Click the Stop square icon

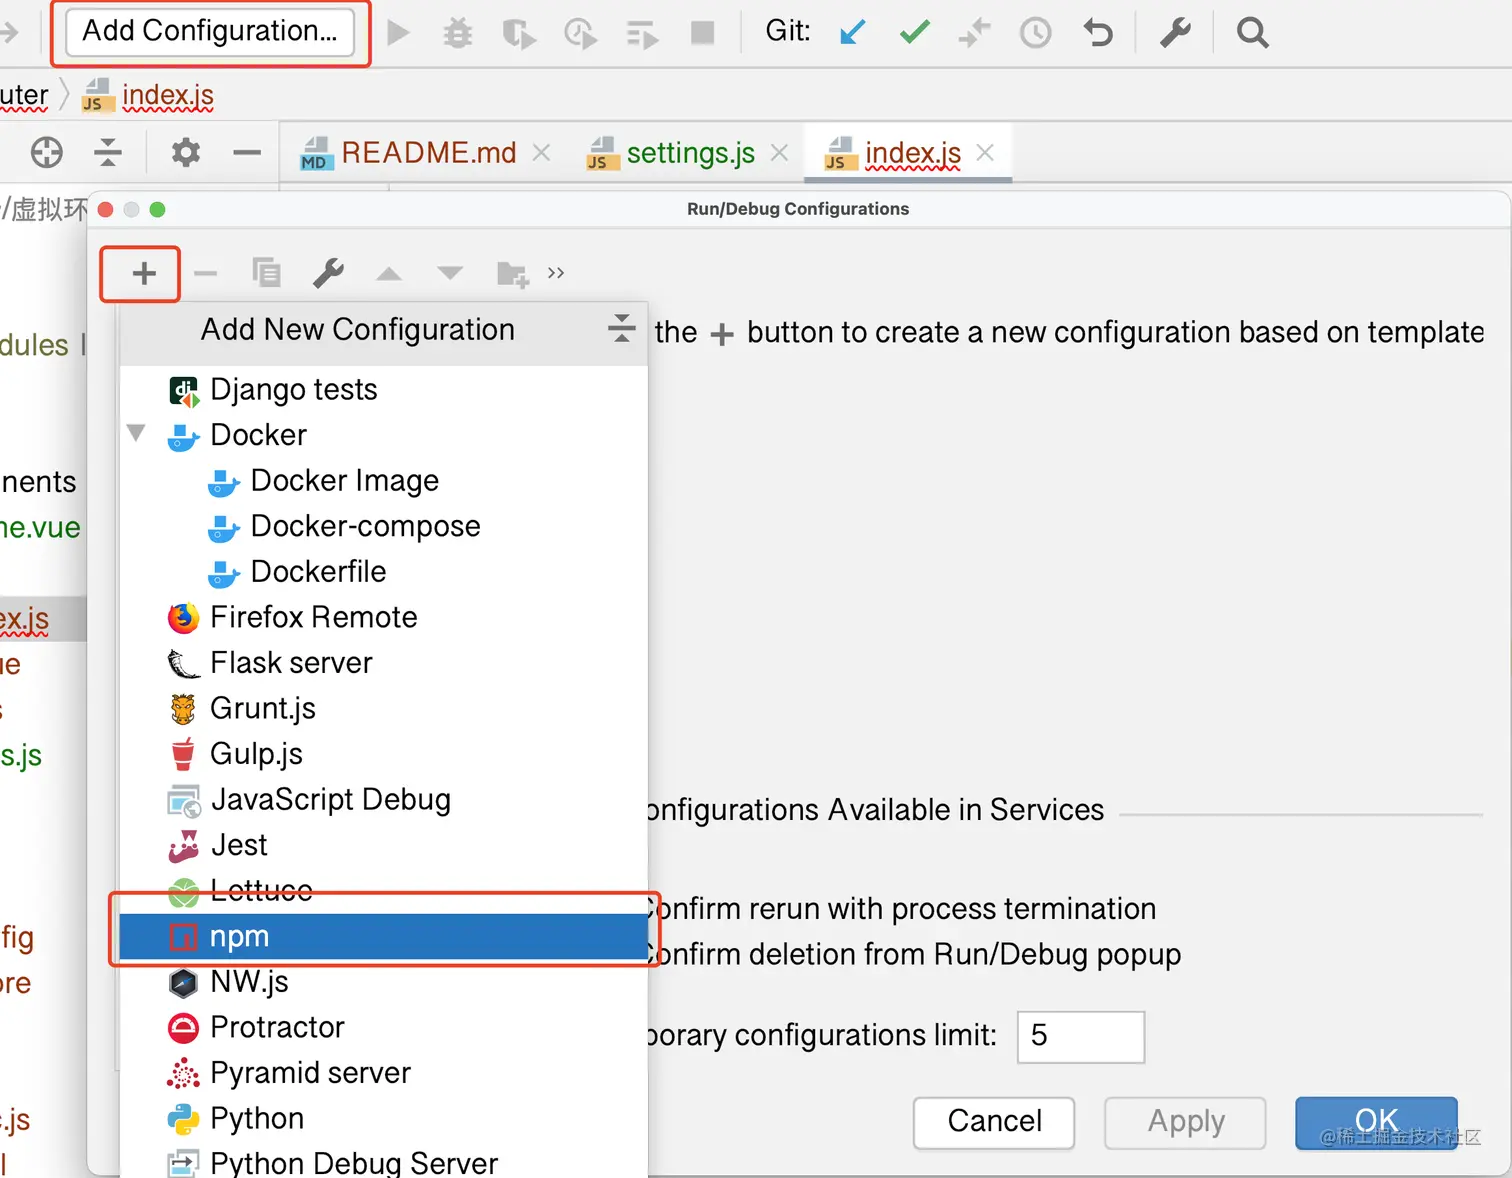703,33
